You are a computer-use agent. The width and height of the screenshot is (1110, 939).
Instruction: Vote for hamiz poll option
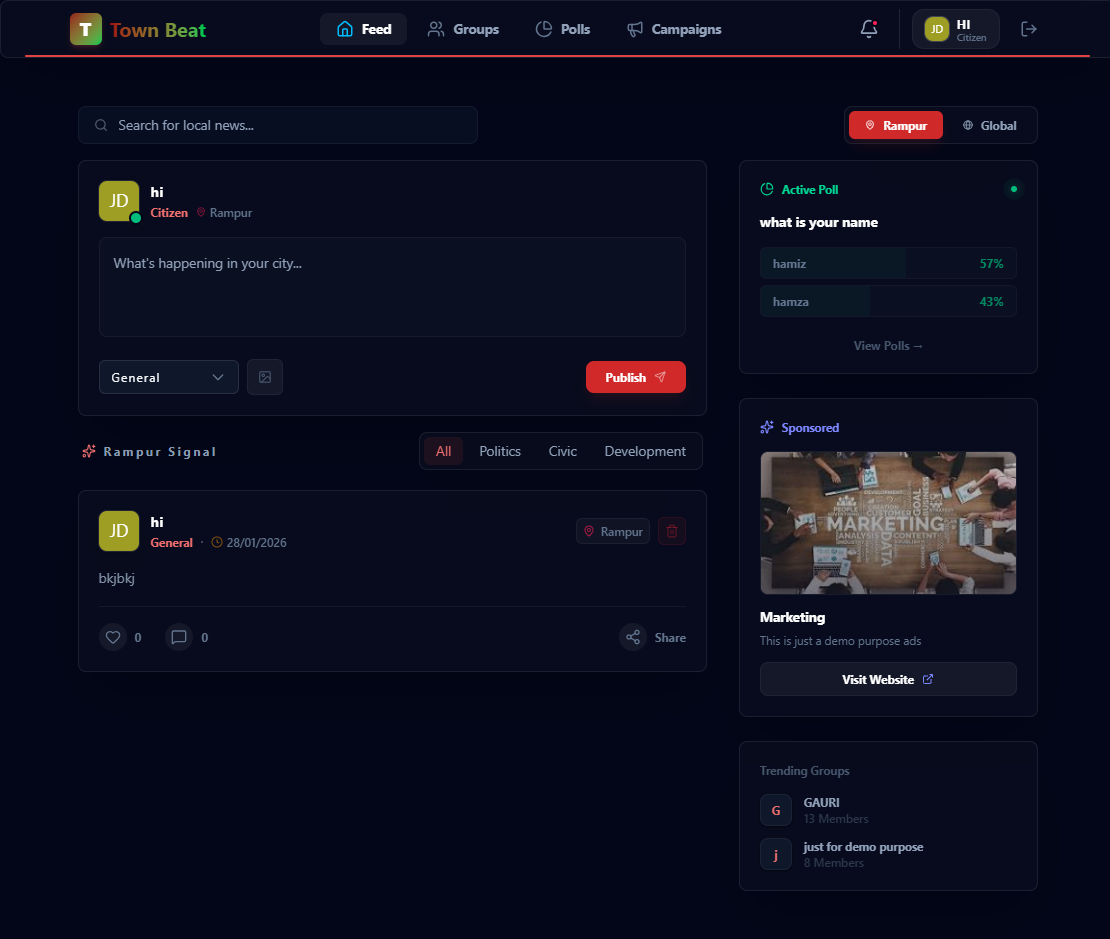click(x=888, y=263)
